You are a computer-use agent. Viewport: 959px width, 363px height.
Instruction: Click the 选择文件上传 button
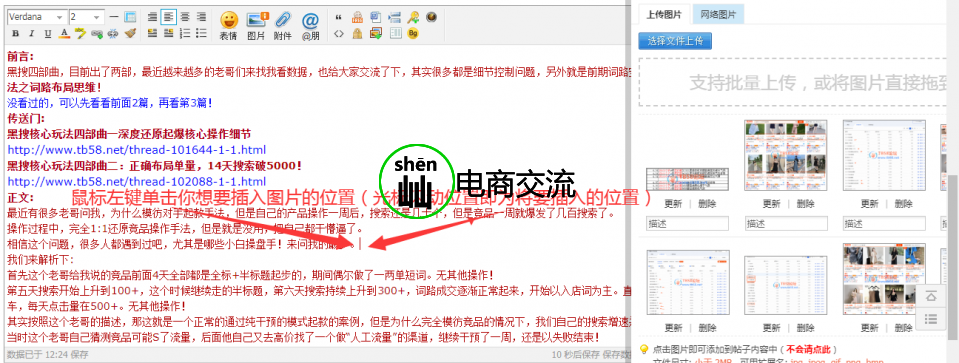675,41
